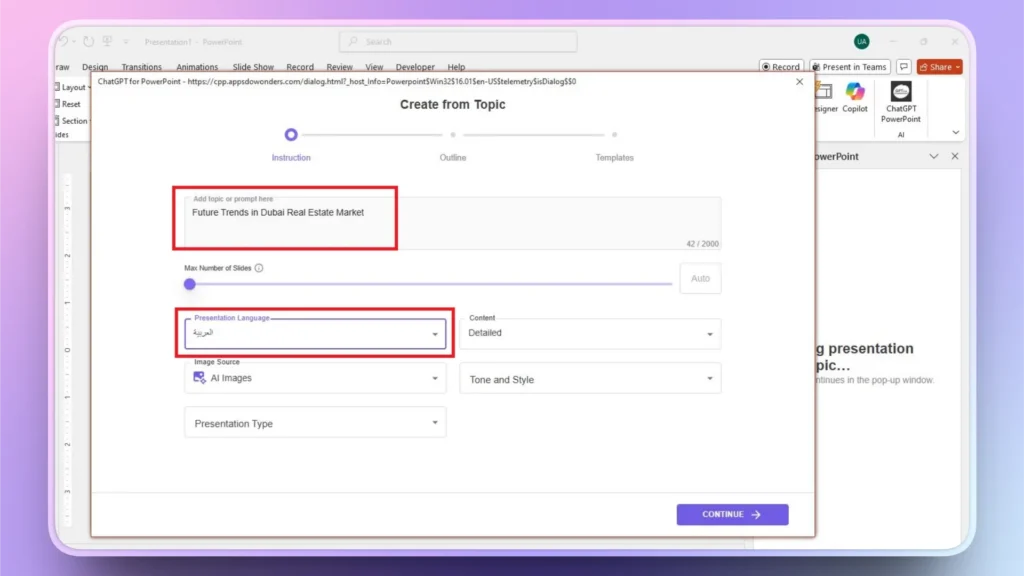Screen dimensions: 1024x576
Task: Open the Slide Show ribbon tab
Action: coord(253,66)
